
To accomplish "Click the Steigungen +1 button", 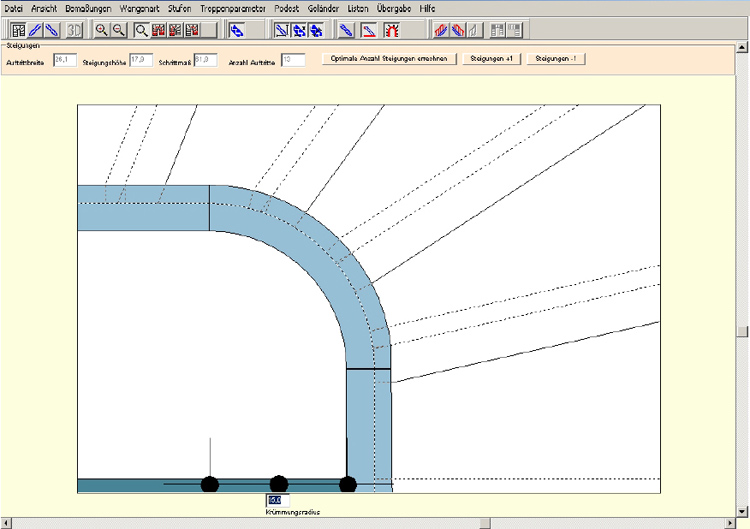I will 492,59.
